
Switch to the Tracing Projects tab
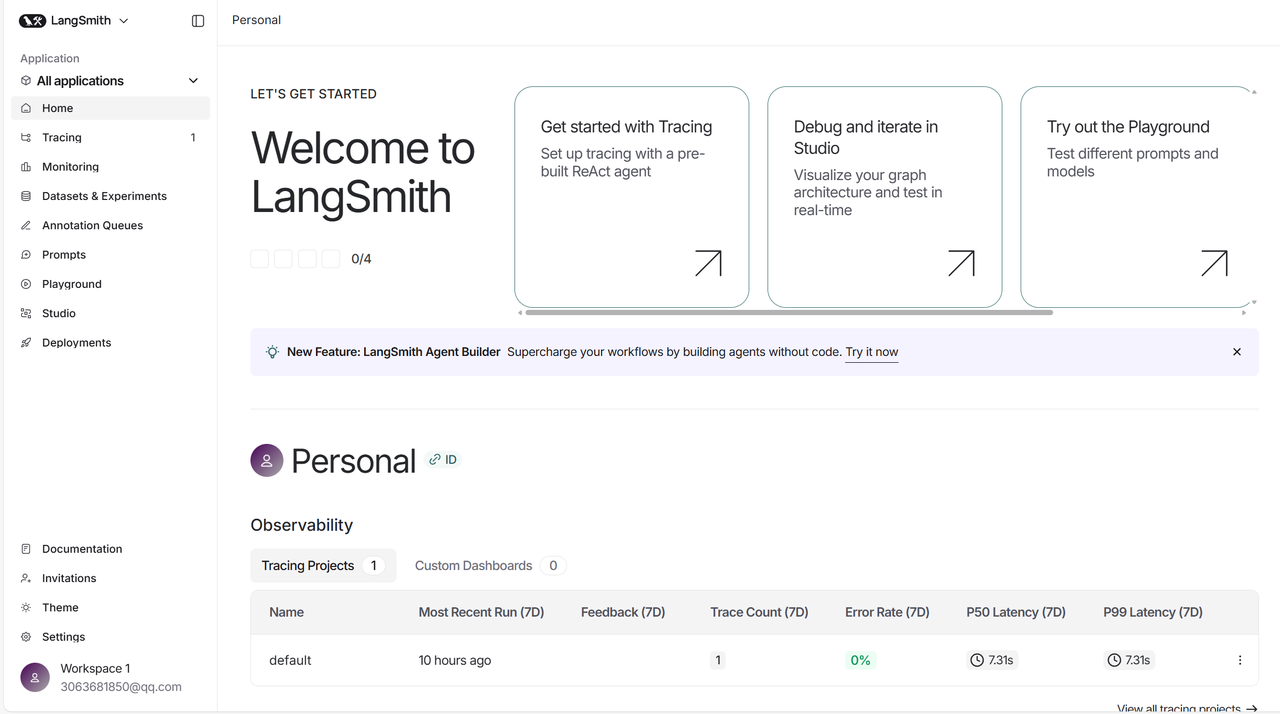click(x=323, y=566)
